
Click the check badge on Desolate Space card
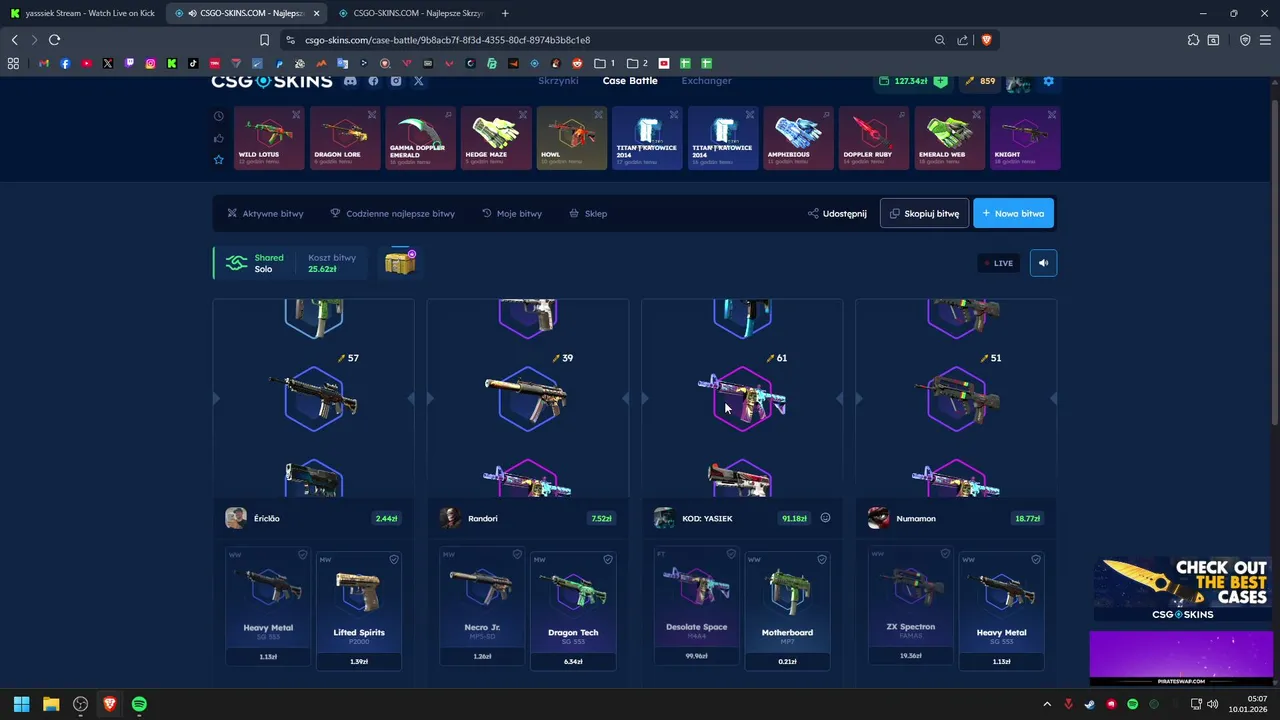point(731,554)
